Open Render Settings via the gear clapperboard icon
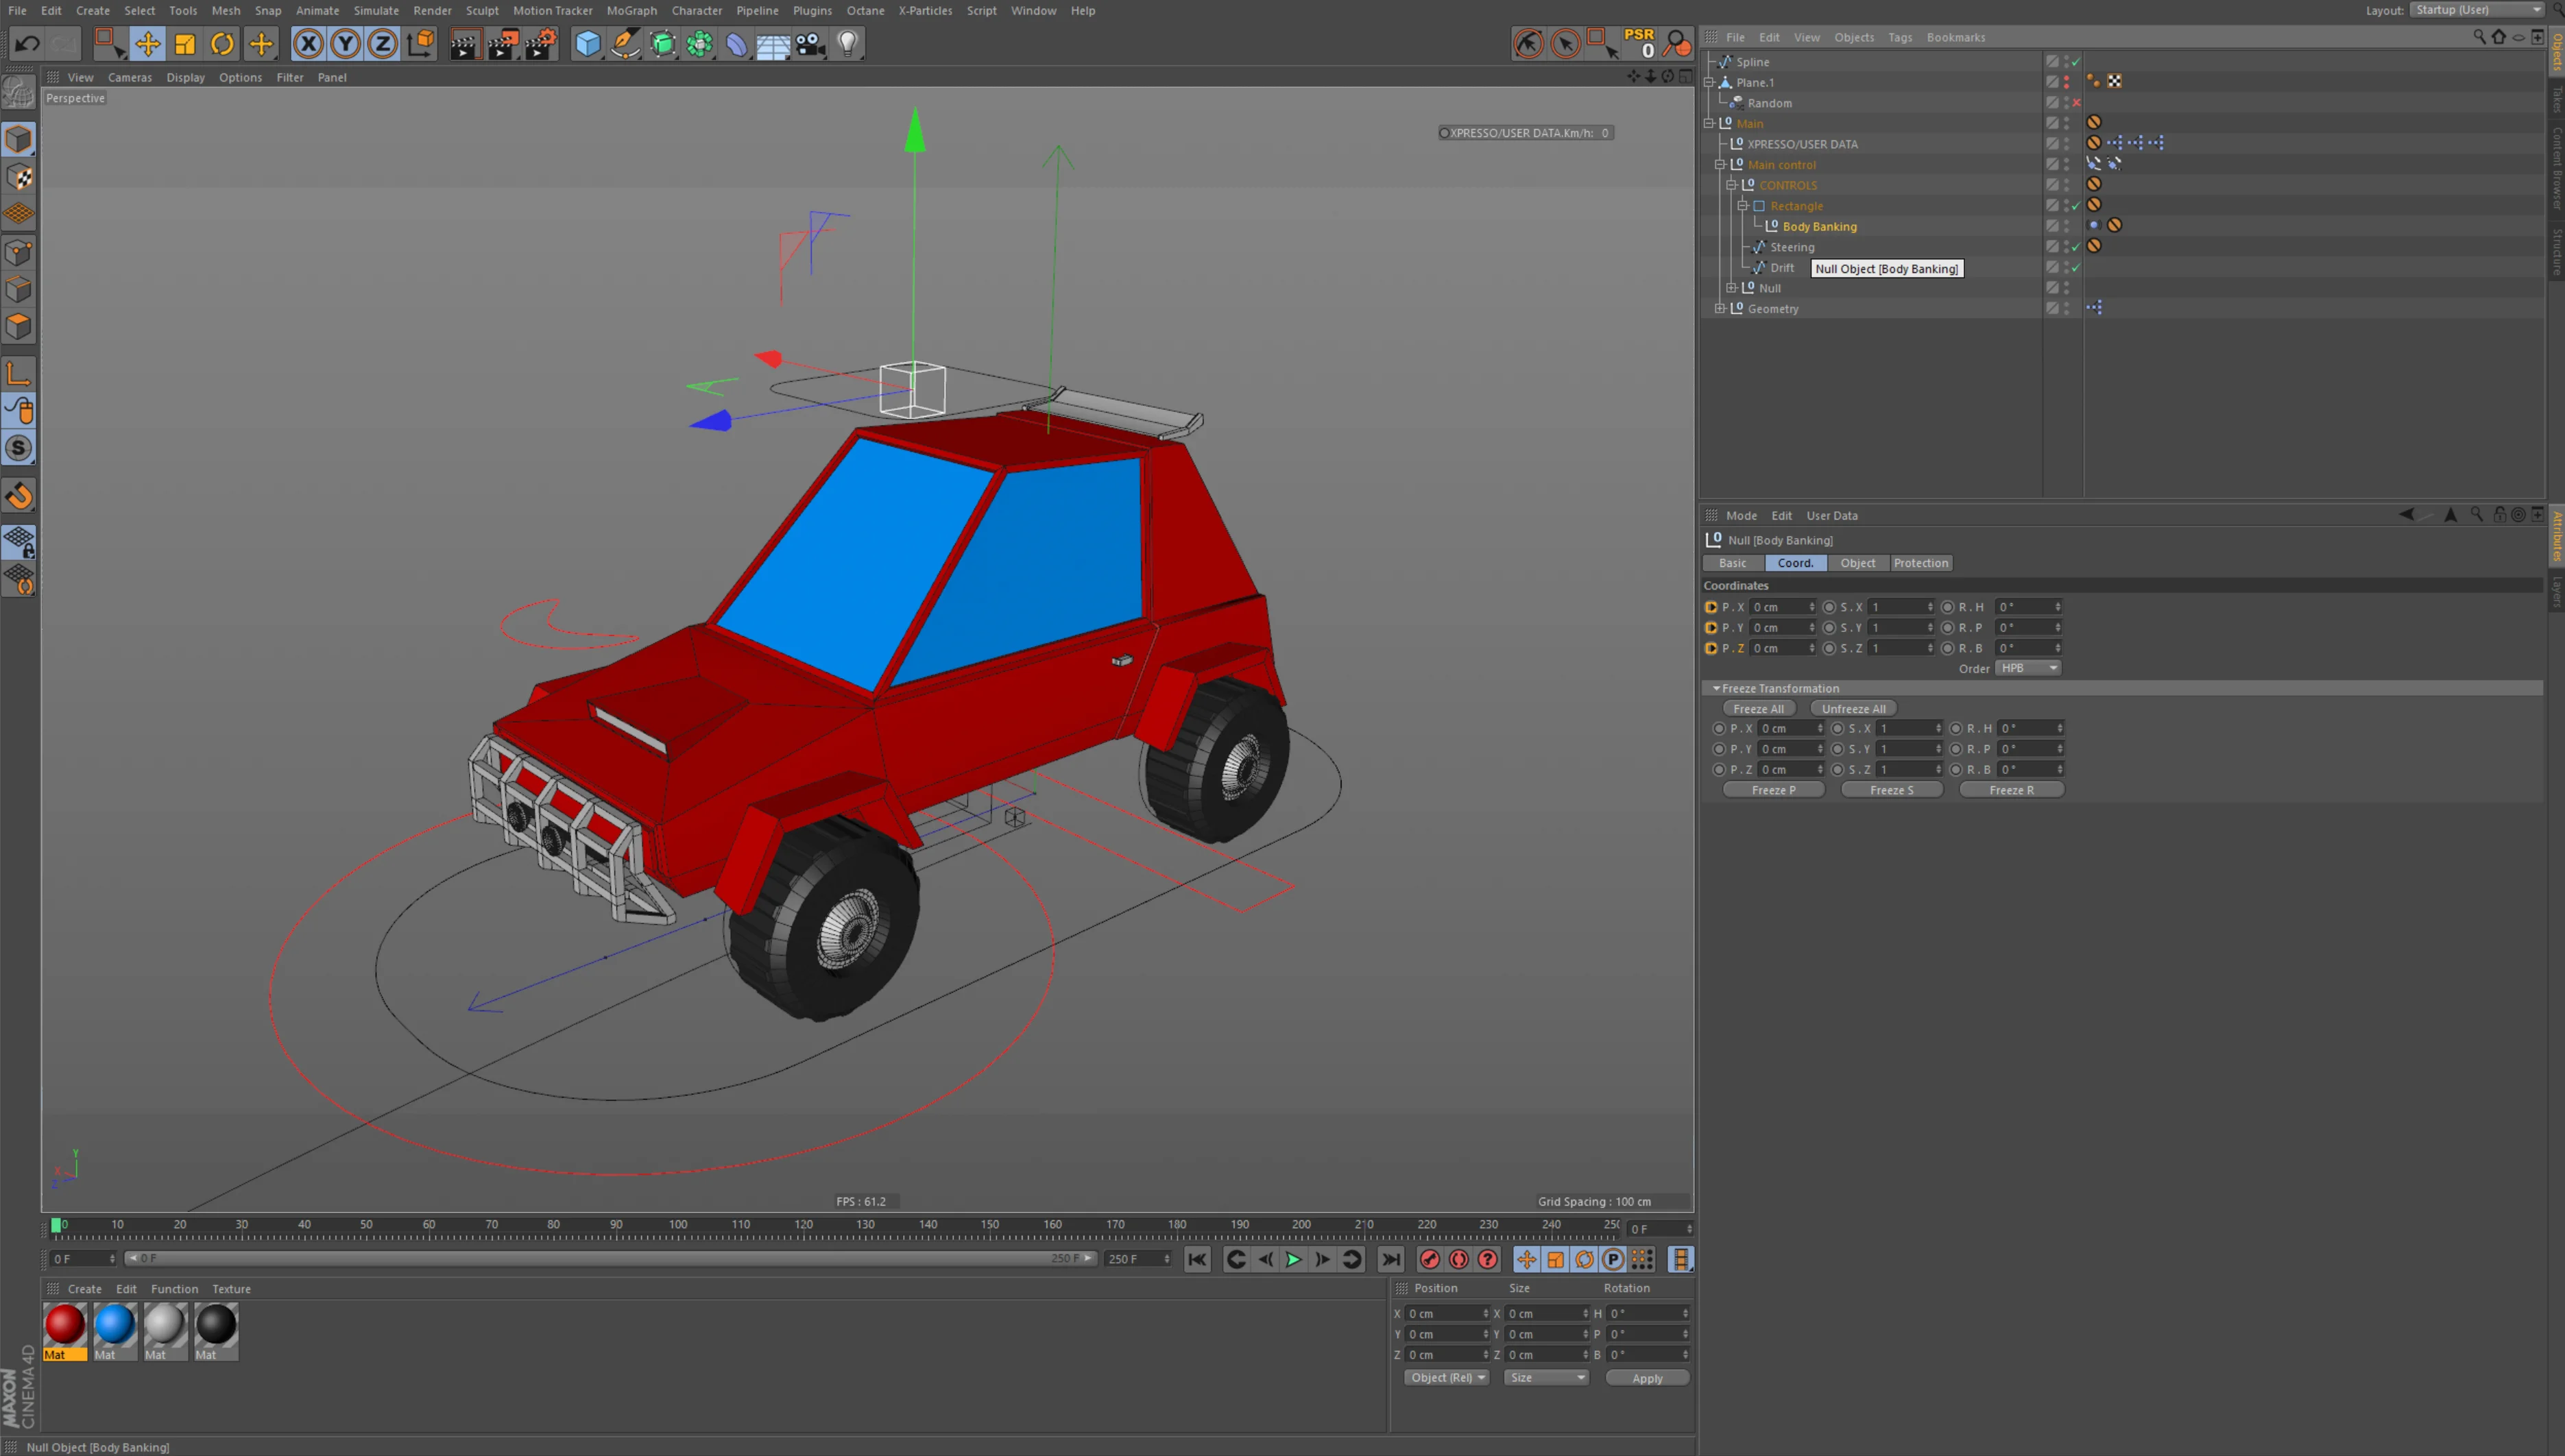 pyautogui.click(x=541, y=44)
